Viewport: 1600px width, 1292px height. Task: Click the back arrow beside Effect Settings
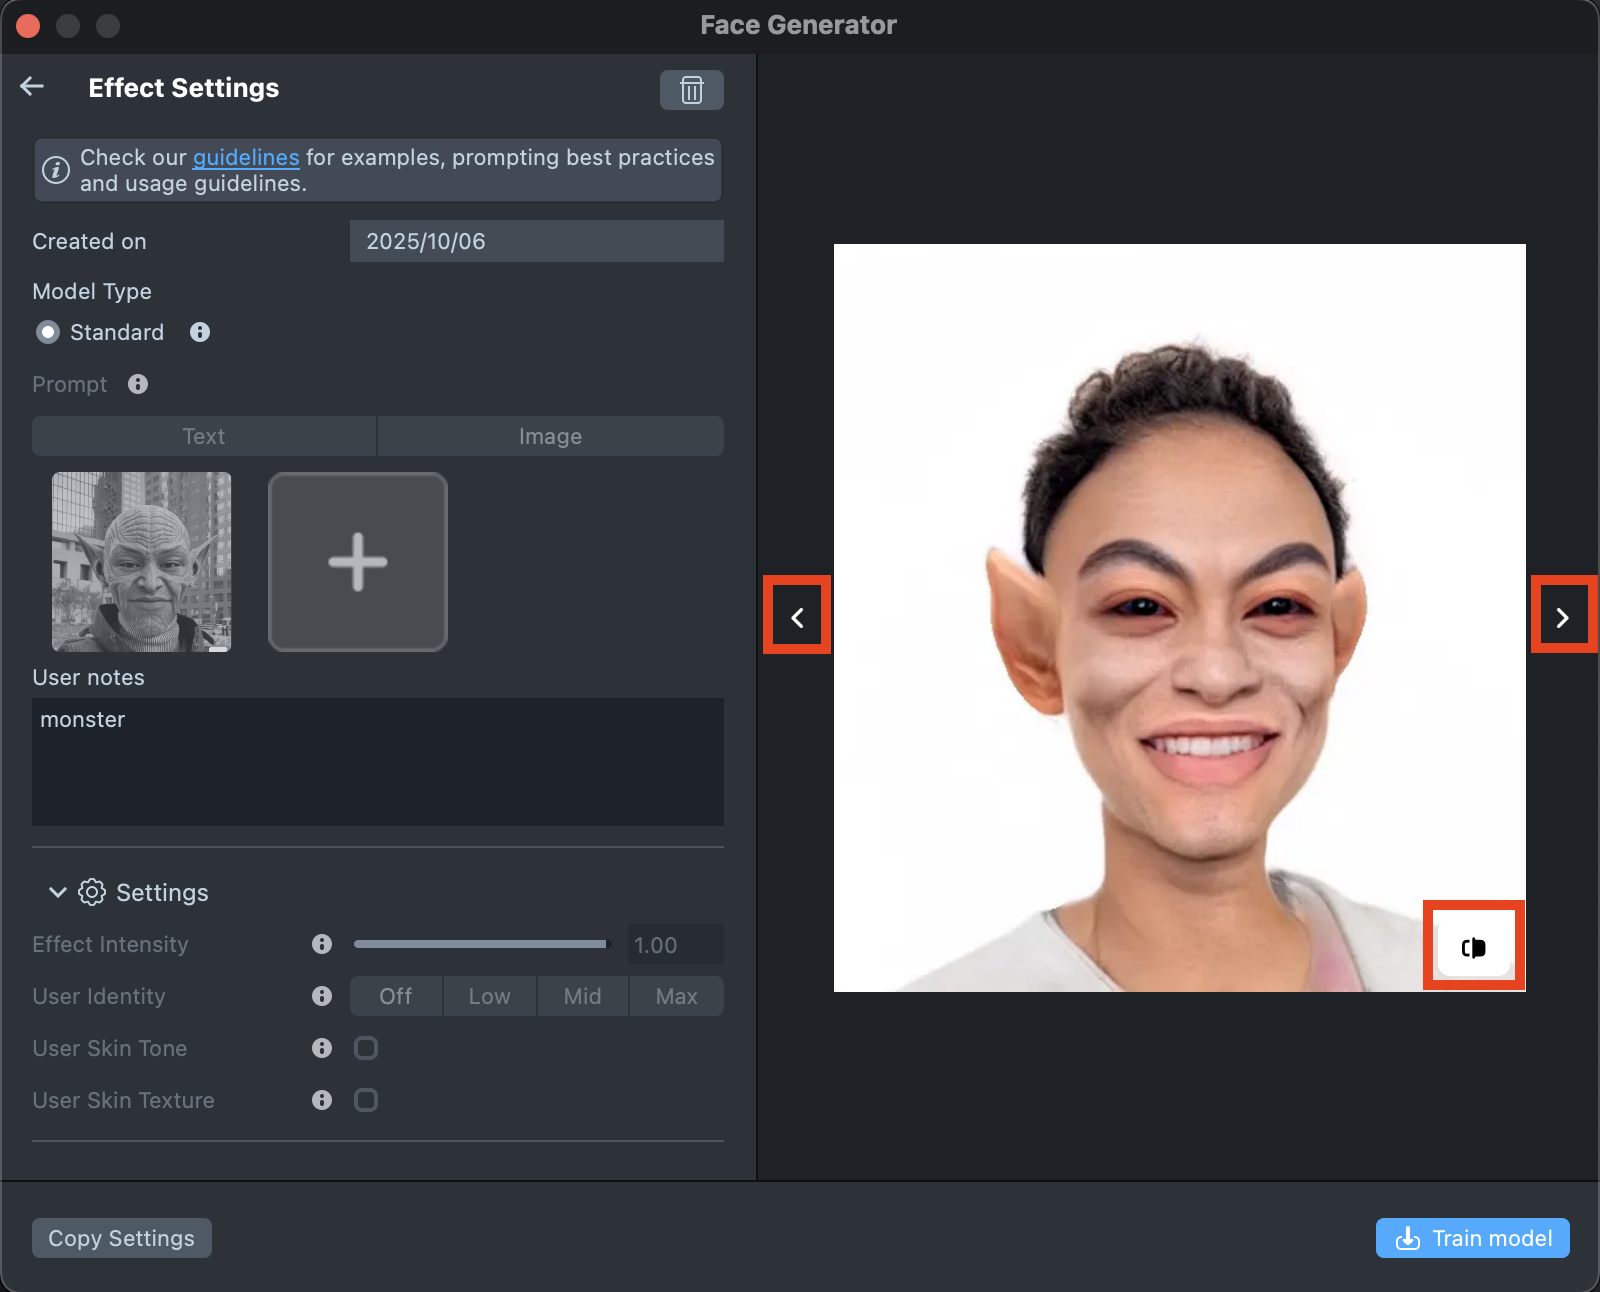pos(32,87)
